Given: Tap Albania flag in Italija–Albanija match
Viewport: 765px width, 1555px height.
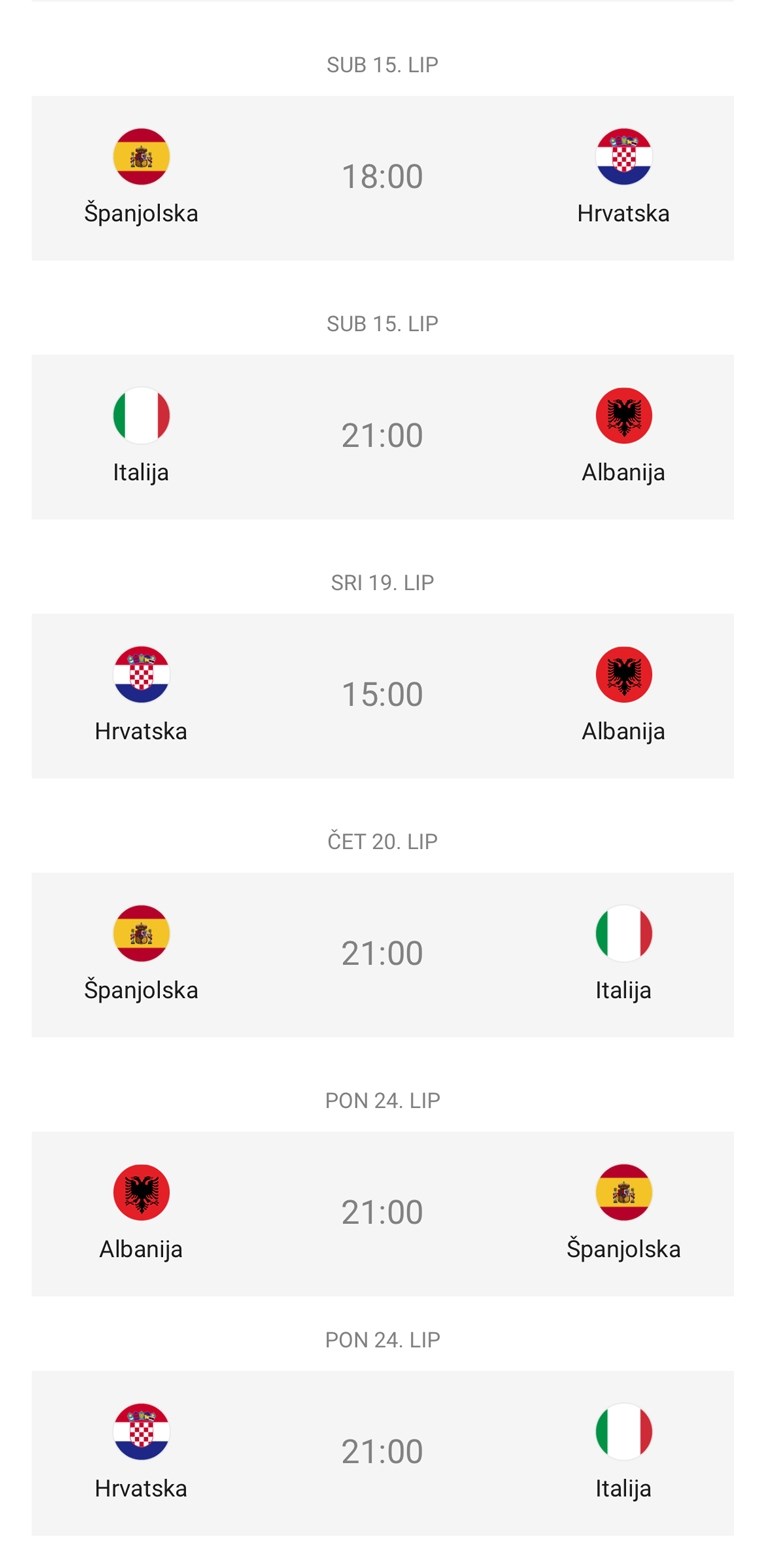Looking at the screenshot, I should click(x=624, y=416).
